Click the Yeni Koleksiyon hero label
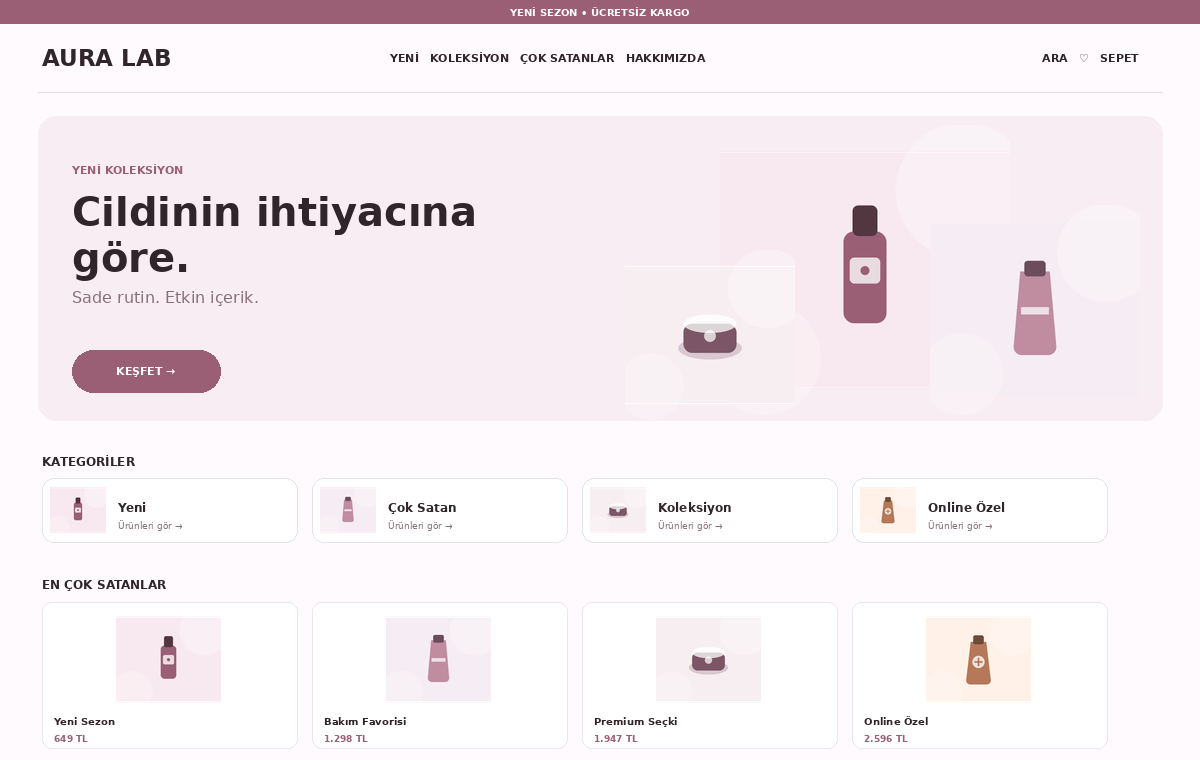This screenshot has width=1200, height=760. [x=127, y=170]
